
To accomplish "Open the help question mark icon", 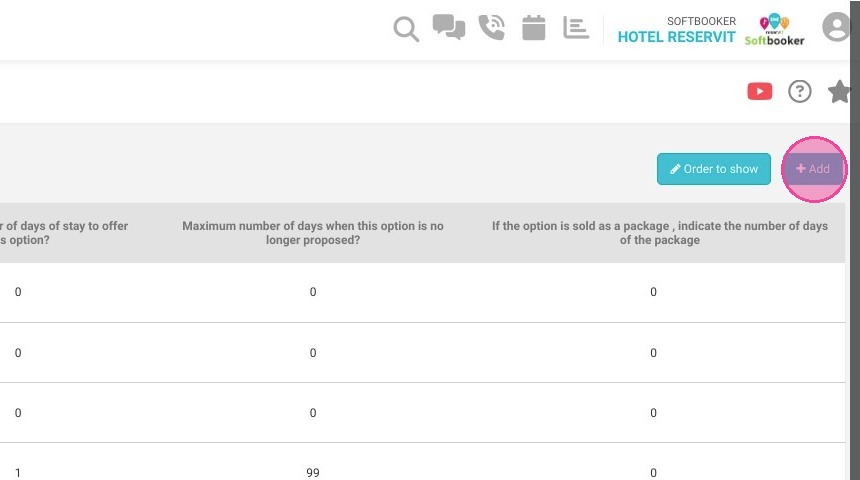I will [800, 91].
